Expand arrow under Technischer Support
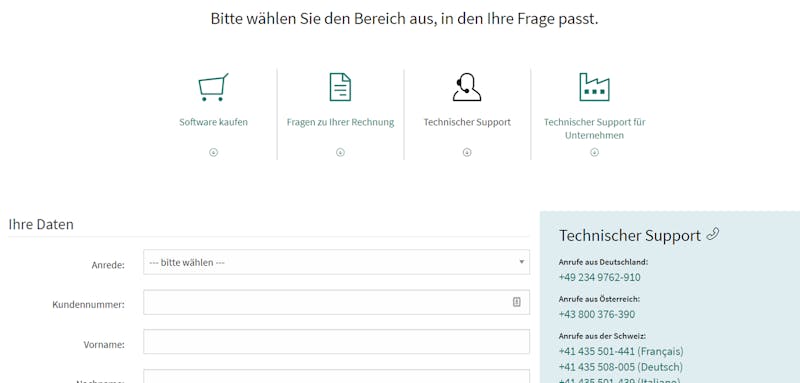The width and height of the screenshot is (800, 383). pos(467,152)
